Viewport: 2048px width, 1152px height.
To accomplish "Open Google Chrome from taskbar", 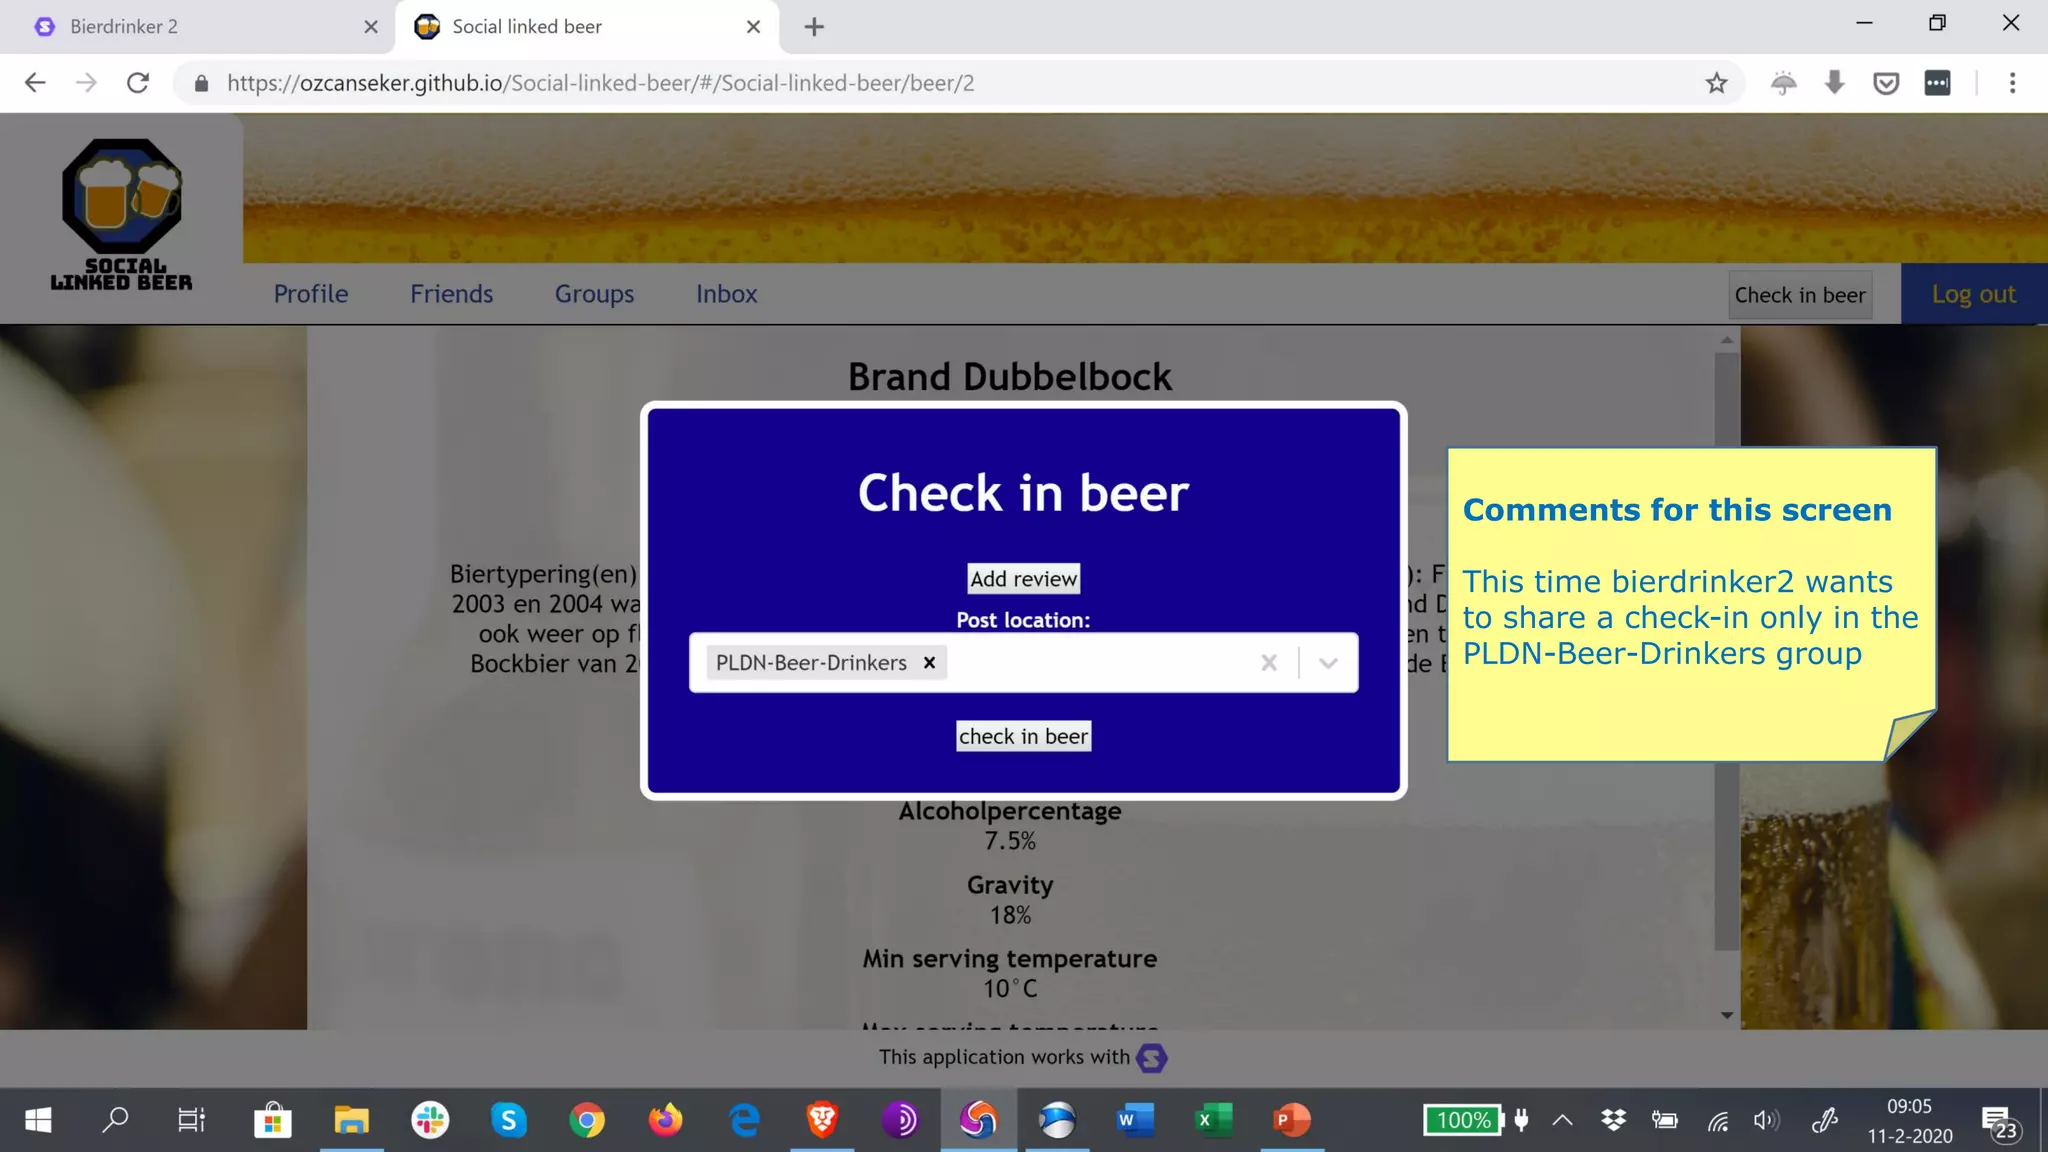I will pyautogui.click(x=587, y=1120).
